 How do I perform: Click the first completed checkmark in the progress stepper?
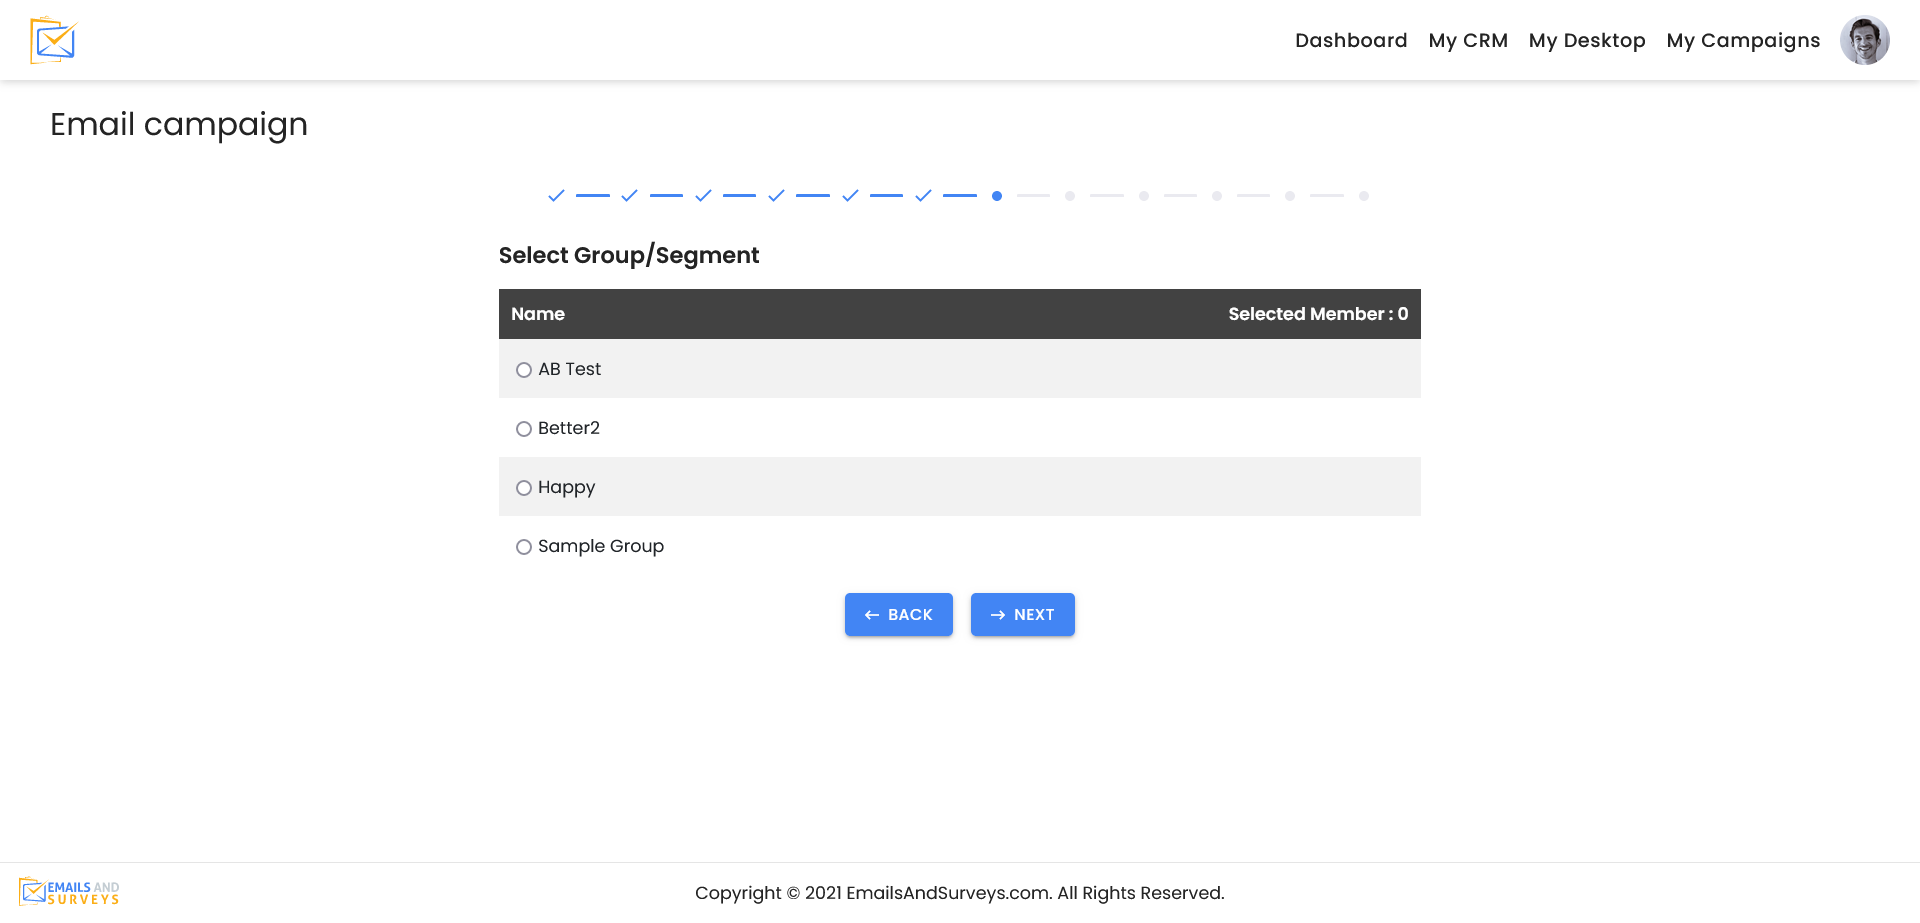click(557, 196)
